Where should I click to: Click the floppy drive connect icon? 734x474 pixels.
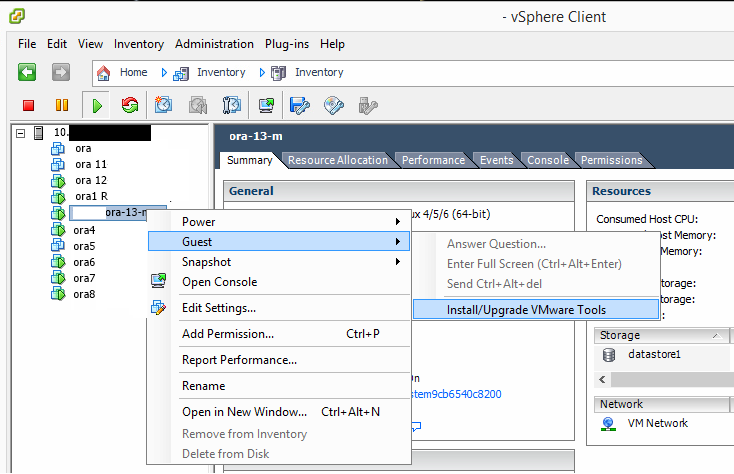300,105
